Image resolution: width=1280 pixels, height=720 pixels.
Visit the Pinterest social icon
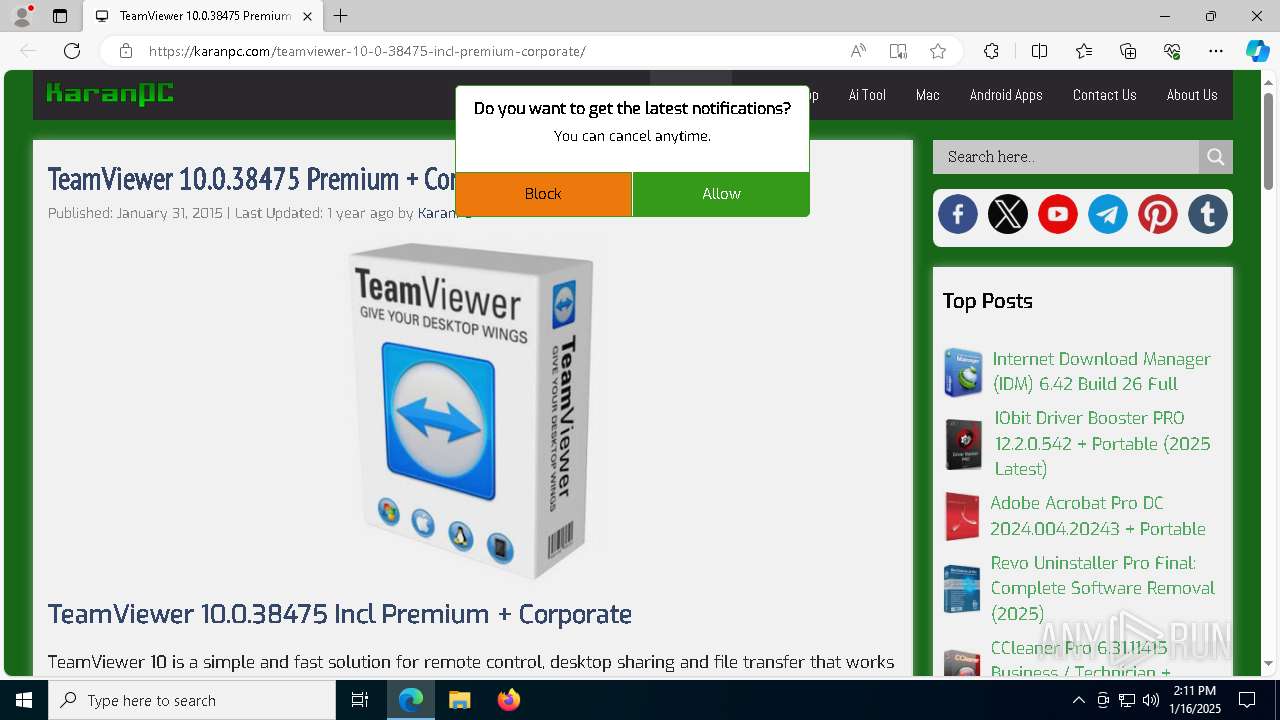pyautogui.click(x=1158, y=214)
